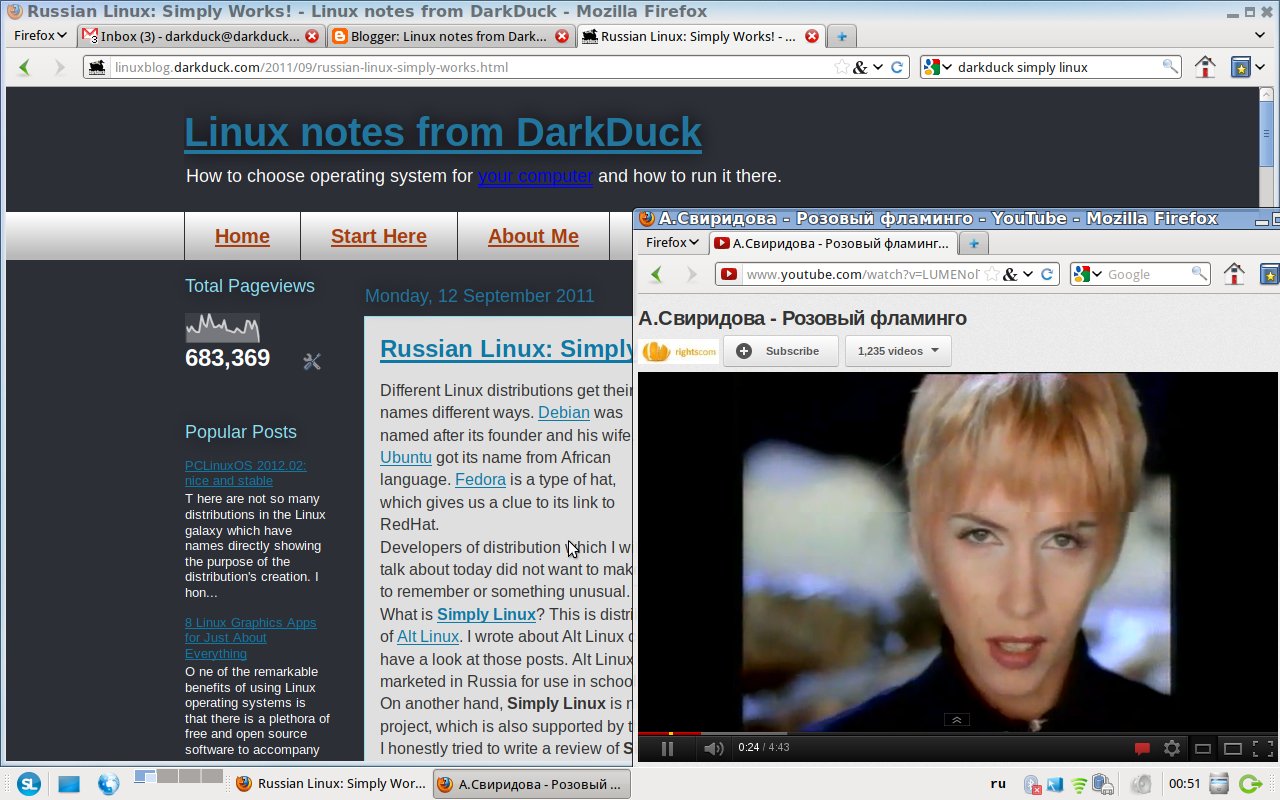Click the Firefox home icon

pyautogui.click(x=1205, y=66)
